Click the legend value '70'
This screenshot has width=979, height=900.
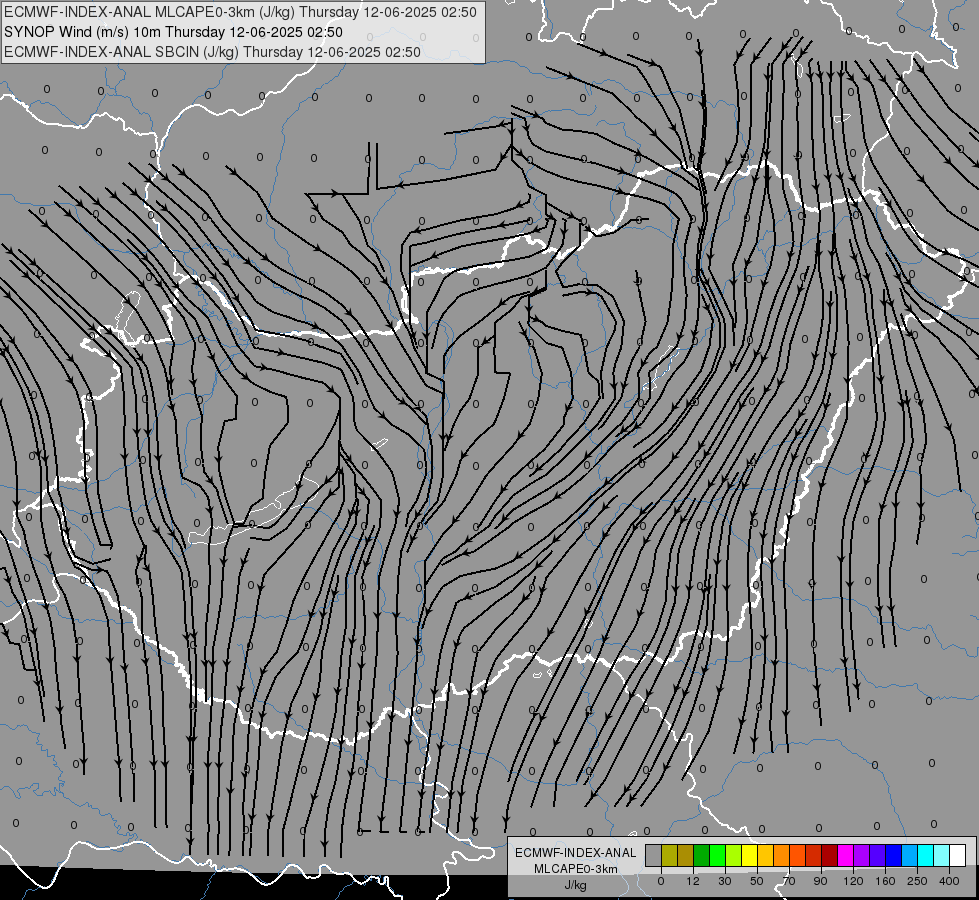click(789, 881)
